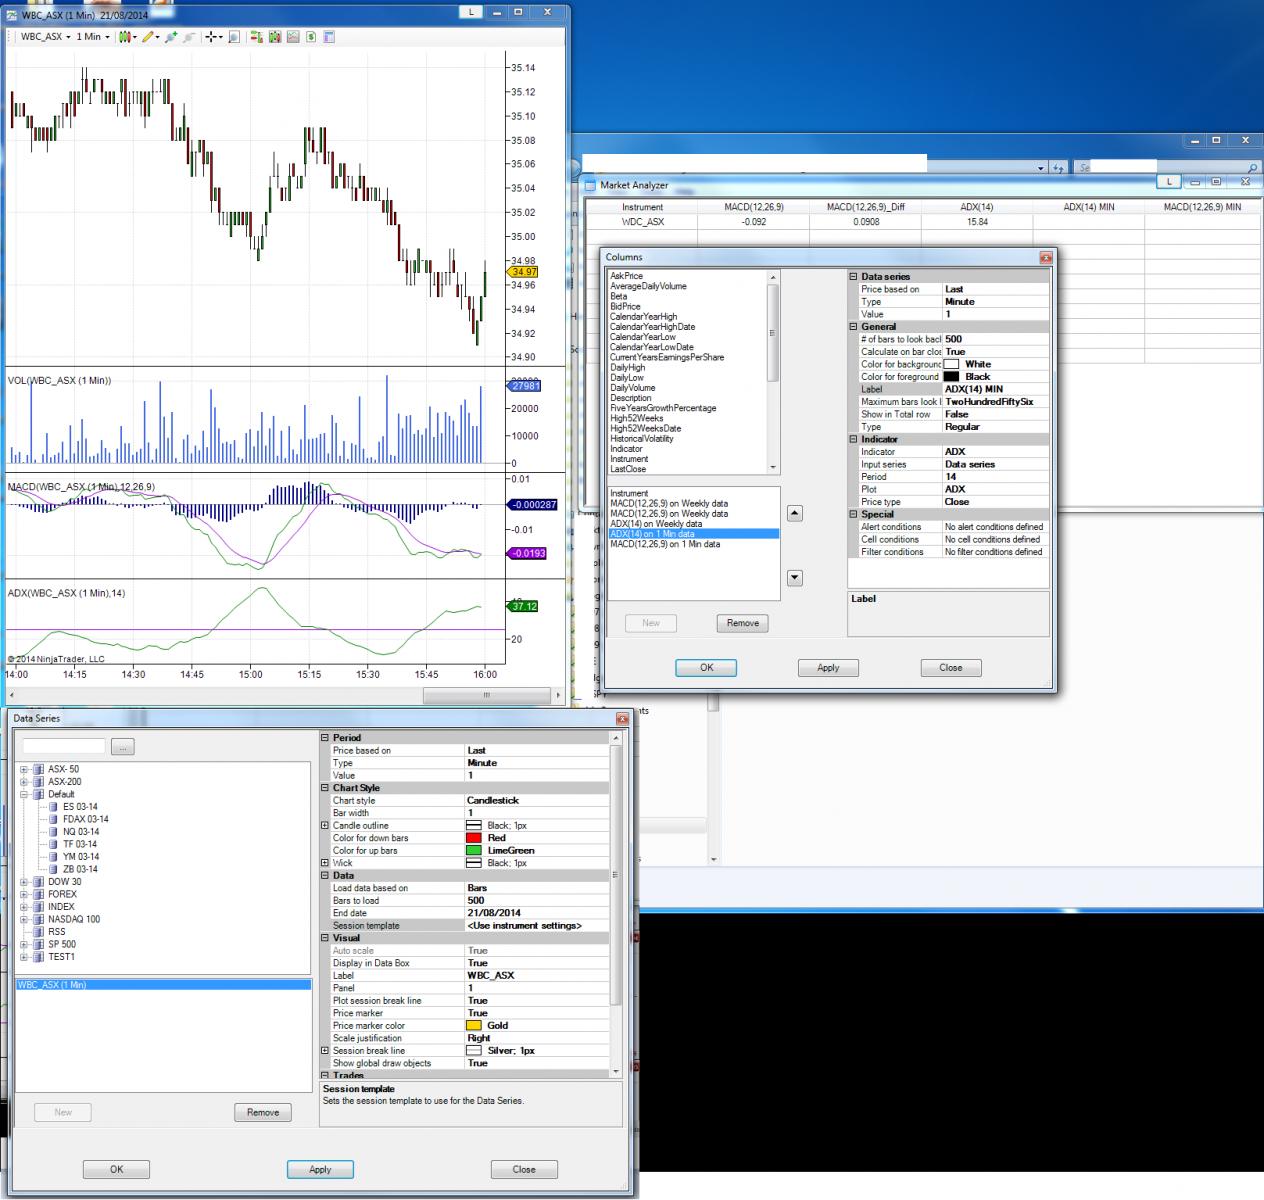Select FDAX 03-14 in instrument tree
This screenshot has width=1264, height=1200.
85,820
